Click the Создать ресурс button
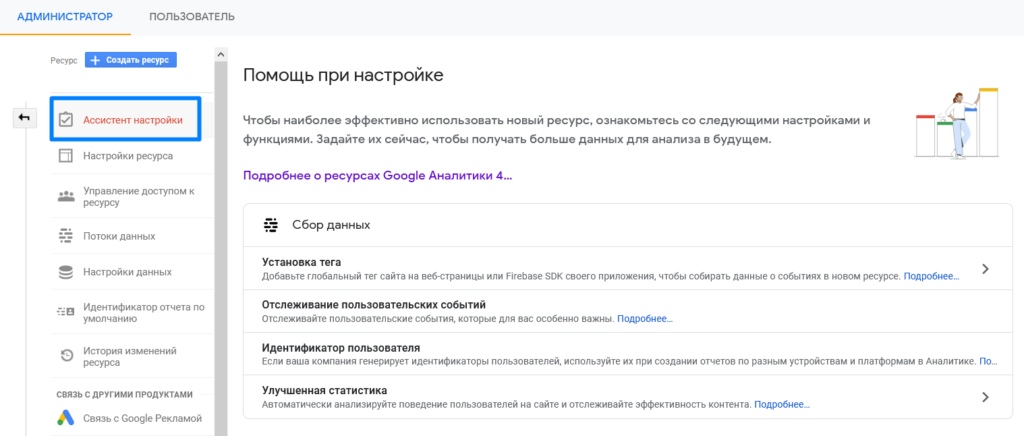This screenshot has height=436, width=1024. 131,60
